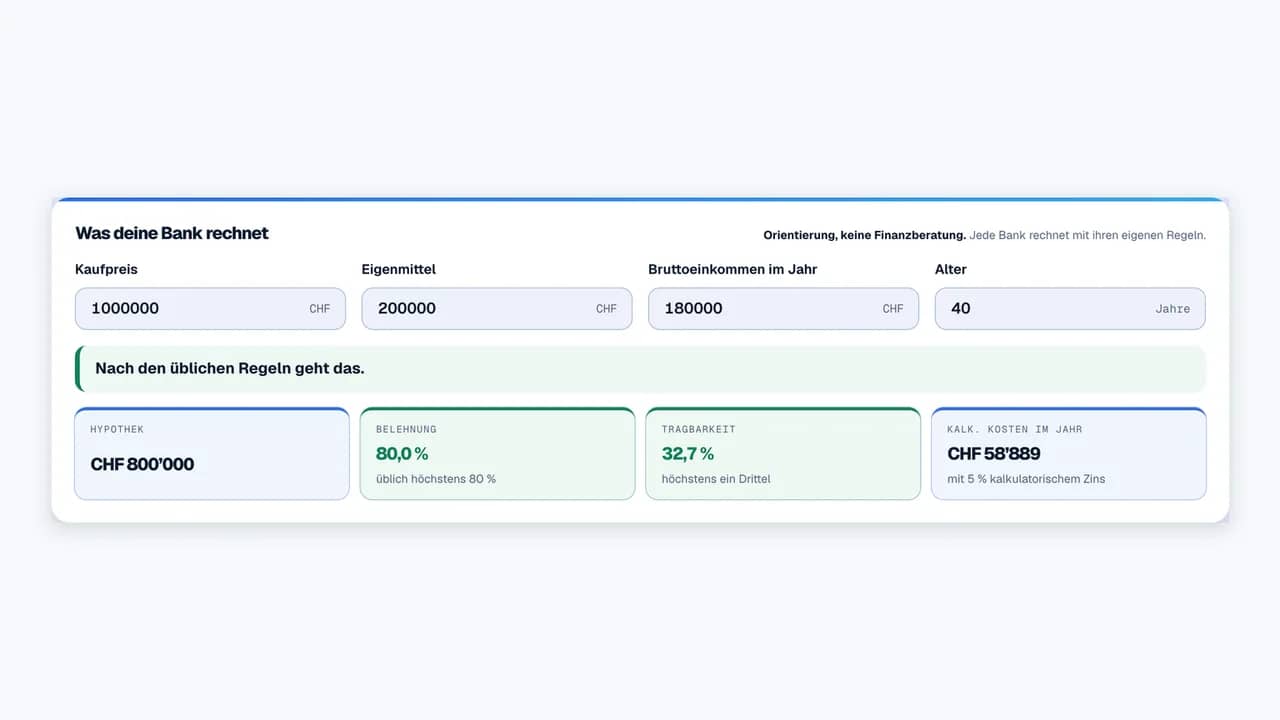
Task: Click 'Nach den üblichen Regeln geht das.' message
Action: pos(230,368)
